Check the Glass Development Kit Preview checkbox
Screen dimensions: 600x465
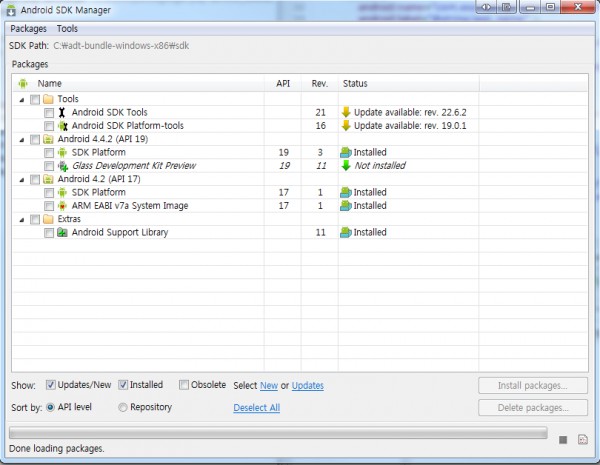49,166
